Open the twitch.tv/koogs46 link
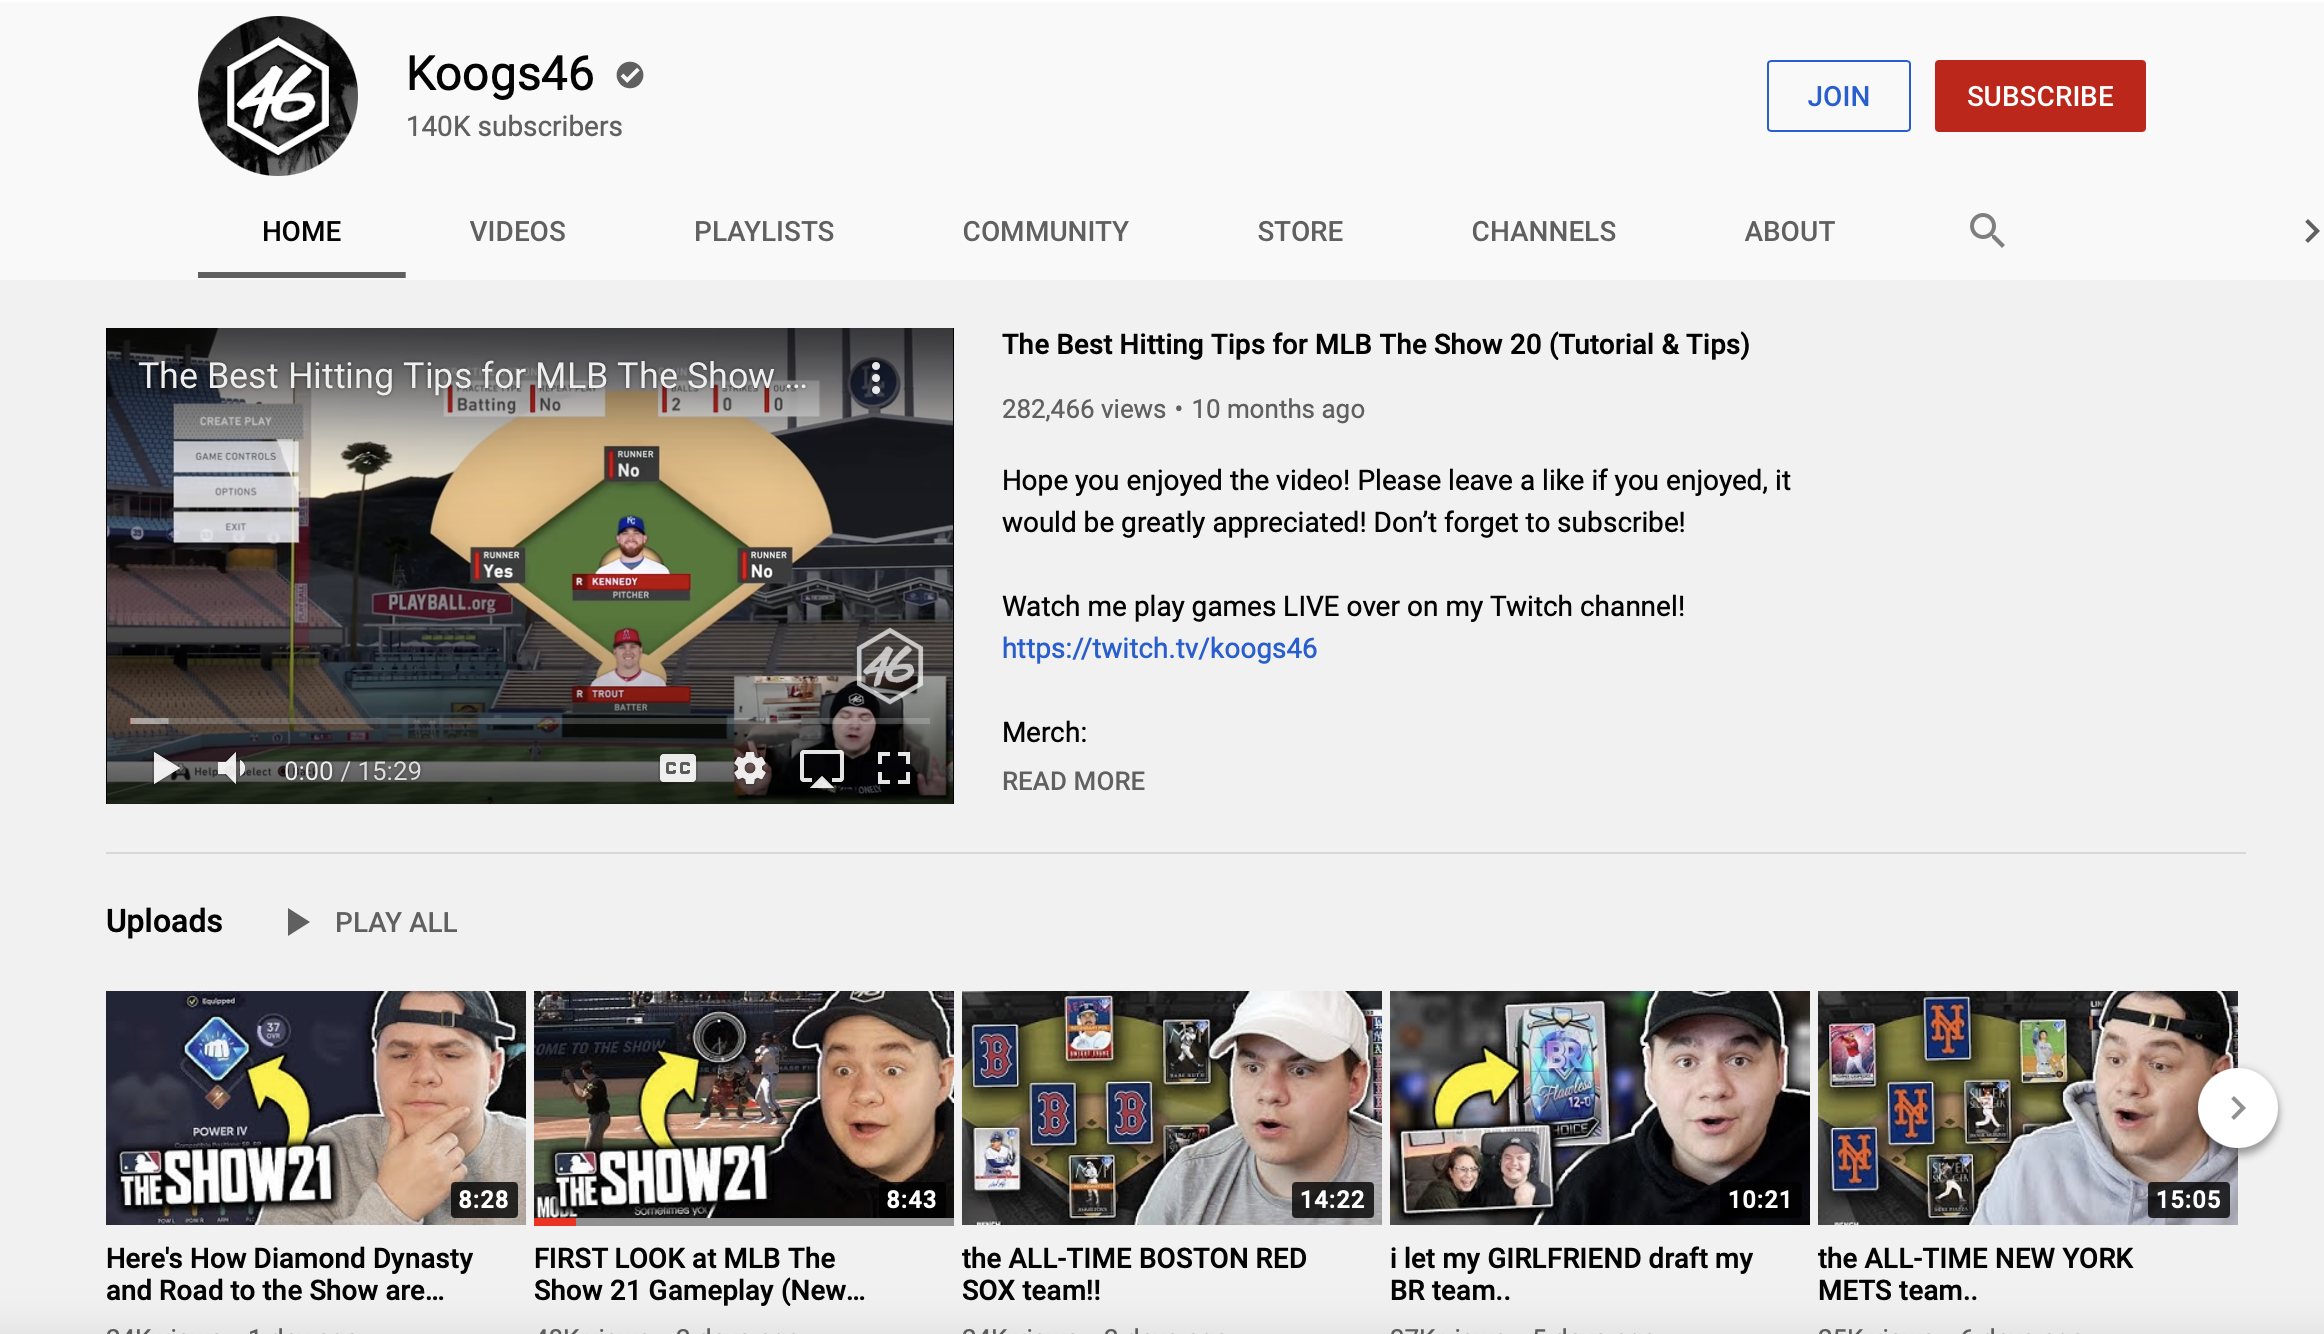This screenshot has width=2324, height=1334. coord(1160,648)
